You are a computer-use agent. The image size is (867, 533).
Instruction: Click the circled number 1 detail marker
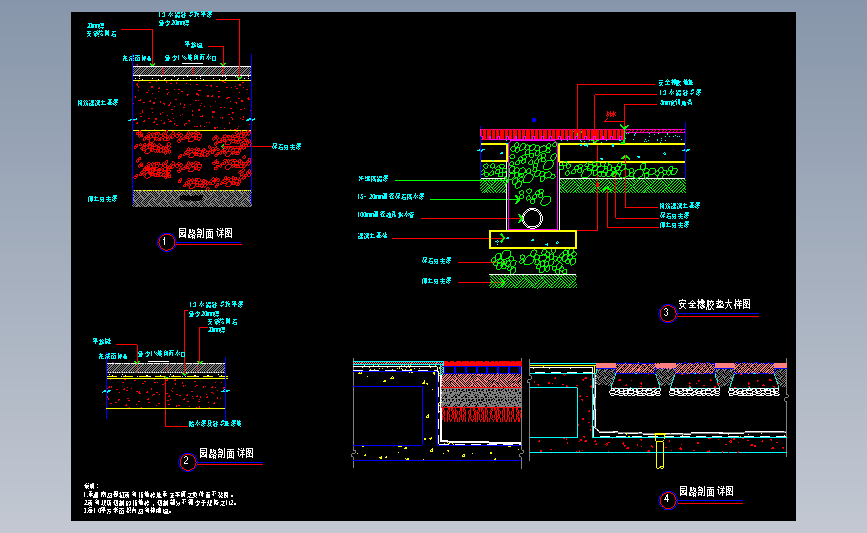tap(166, 242)
